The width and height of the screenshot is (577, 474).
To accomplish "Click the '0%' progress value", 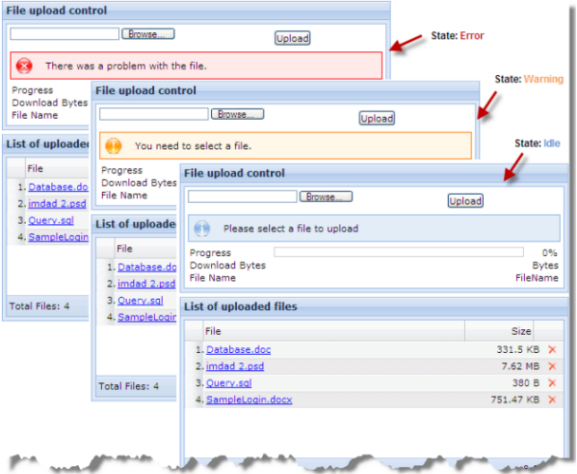I will pos(549,253).
